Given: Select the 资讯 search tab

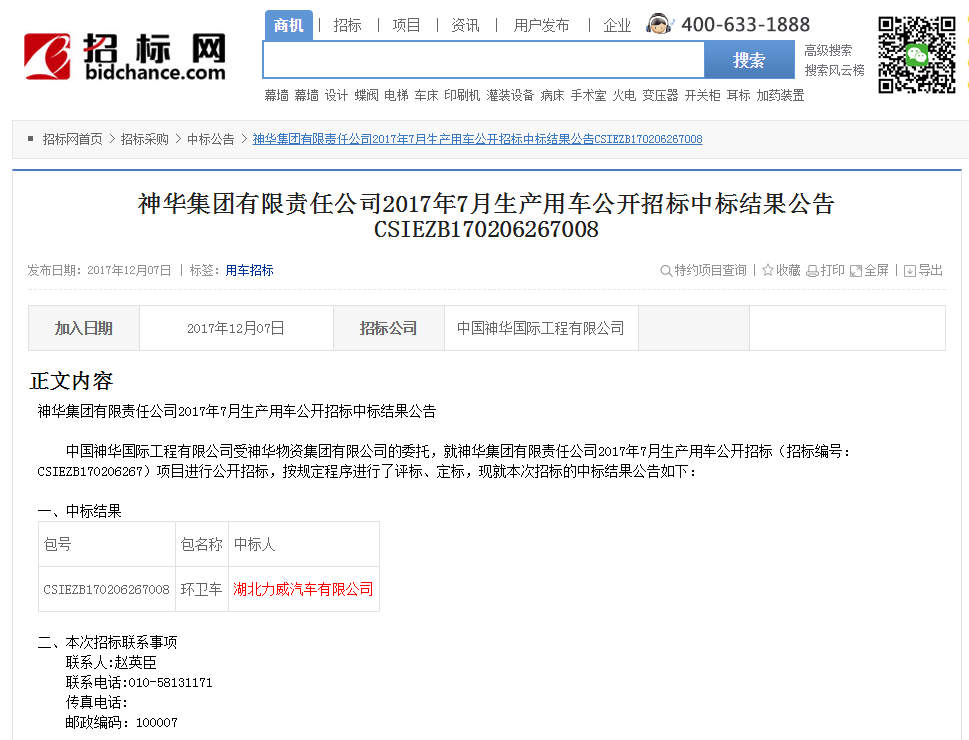Looking at the screenshot, I should 465,25.
